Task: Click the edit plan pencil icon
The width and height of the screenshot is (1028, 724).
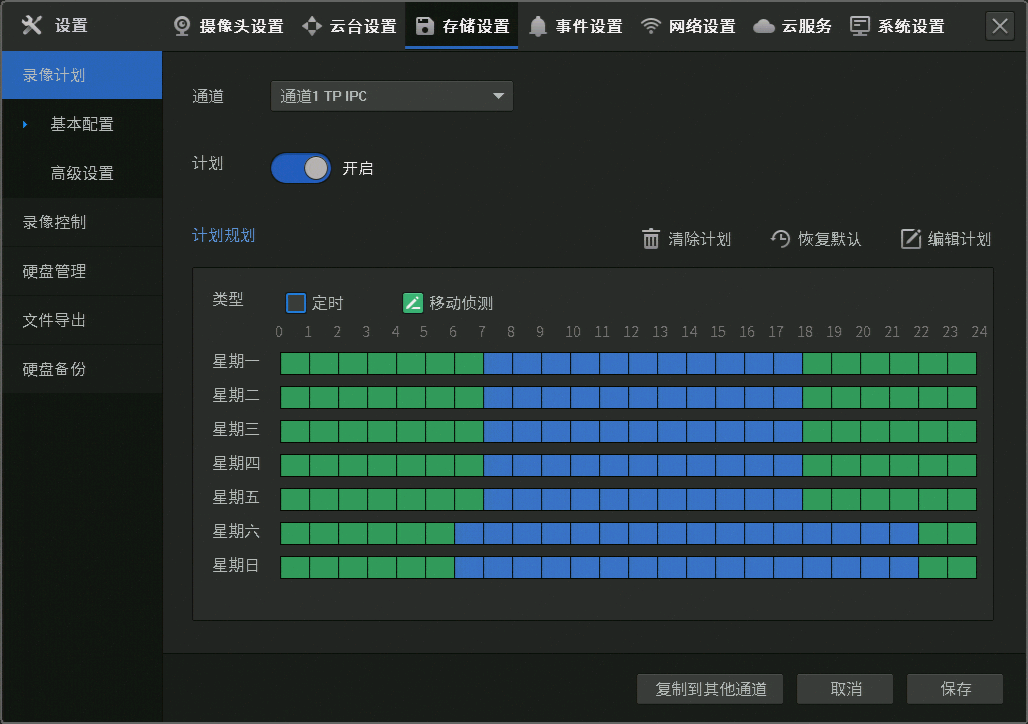Action: [911, 239]
